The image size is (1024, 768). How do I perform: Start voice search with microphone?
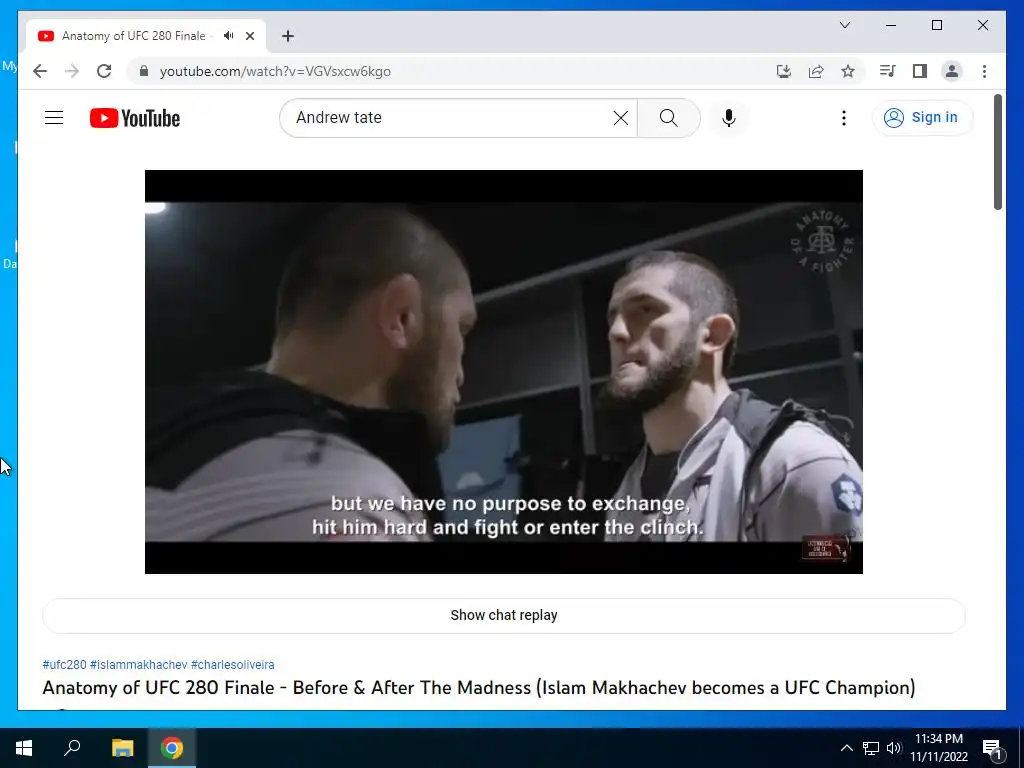(729, 118)
